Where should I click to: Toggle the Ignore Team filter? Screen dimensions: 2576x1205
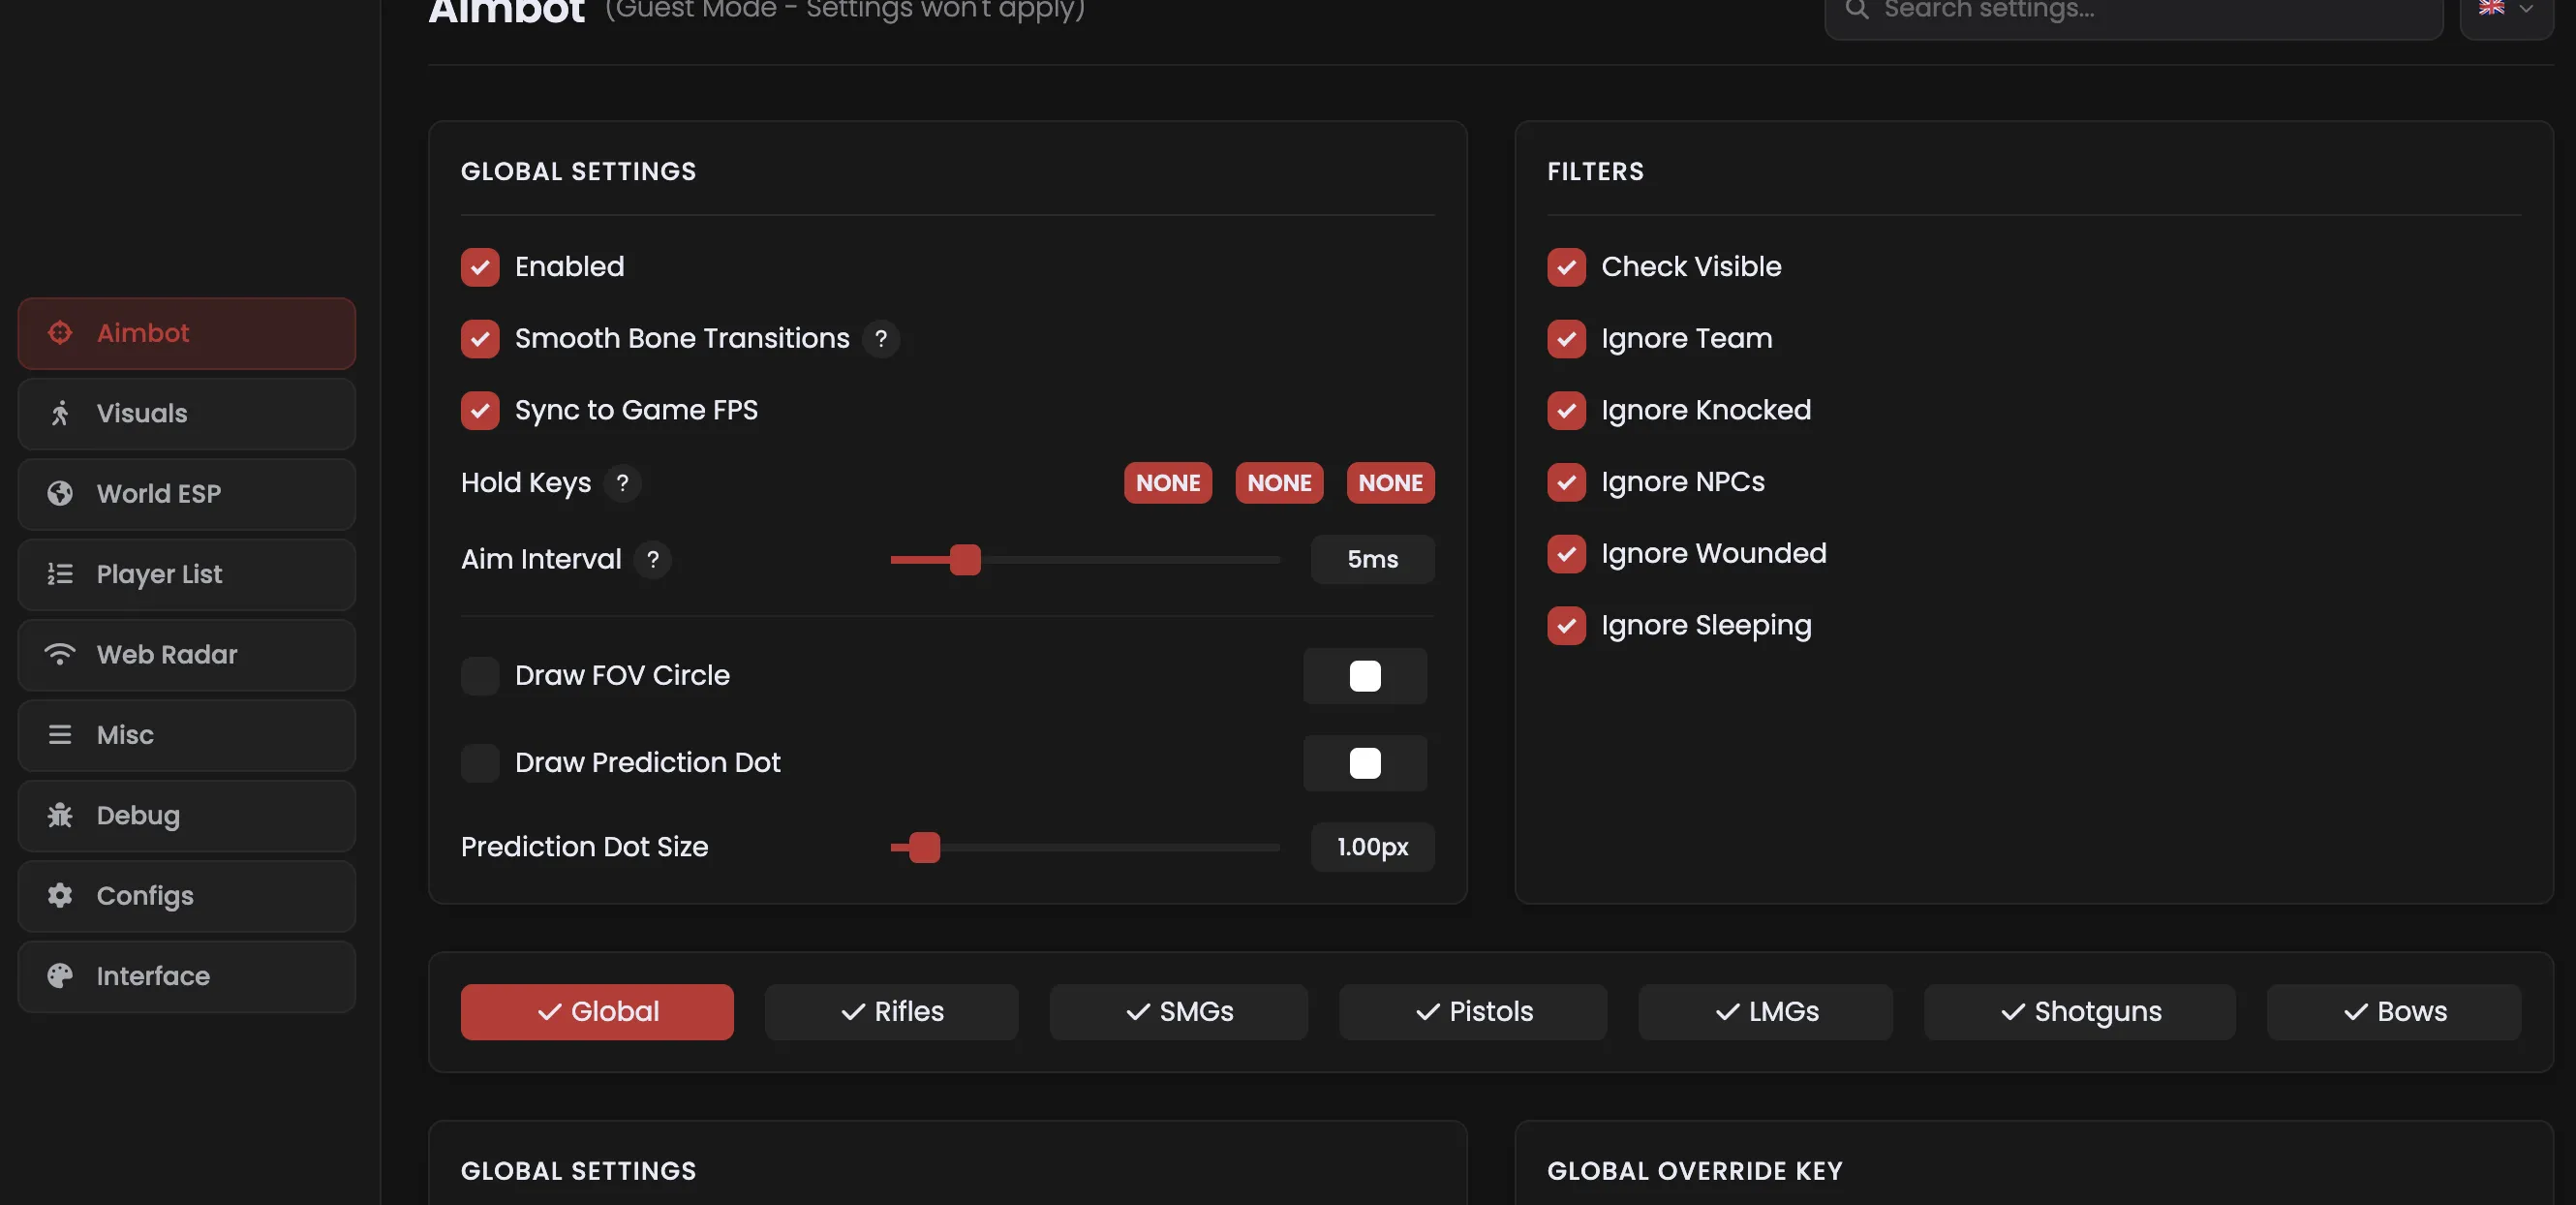[1566, 339]
